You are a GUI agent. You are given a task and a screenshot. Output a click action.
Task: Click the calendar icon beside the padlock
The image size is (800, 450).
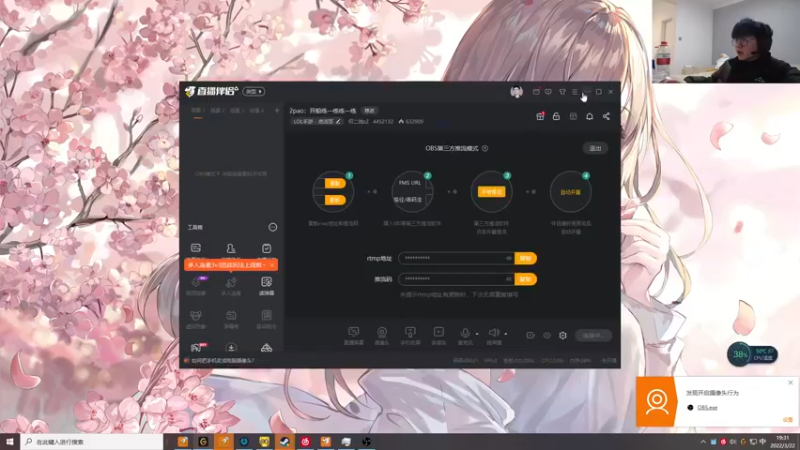coord(573,116)
